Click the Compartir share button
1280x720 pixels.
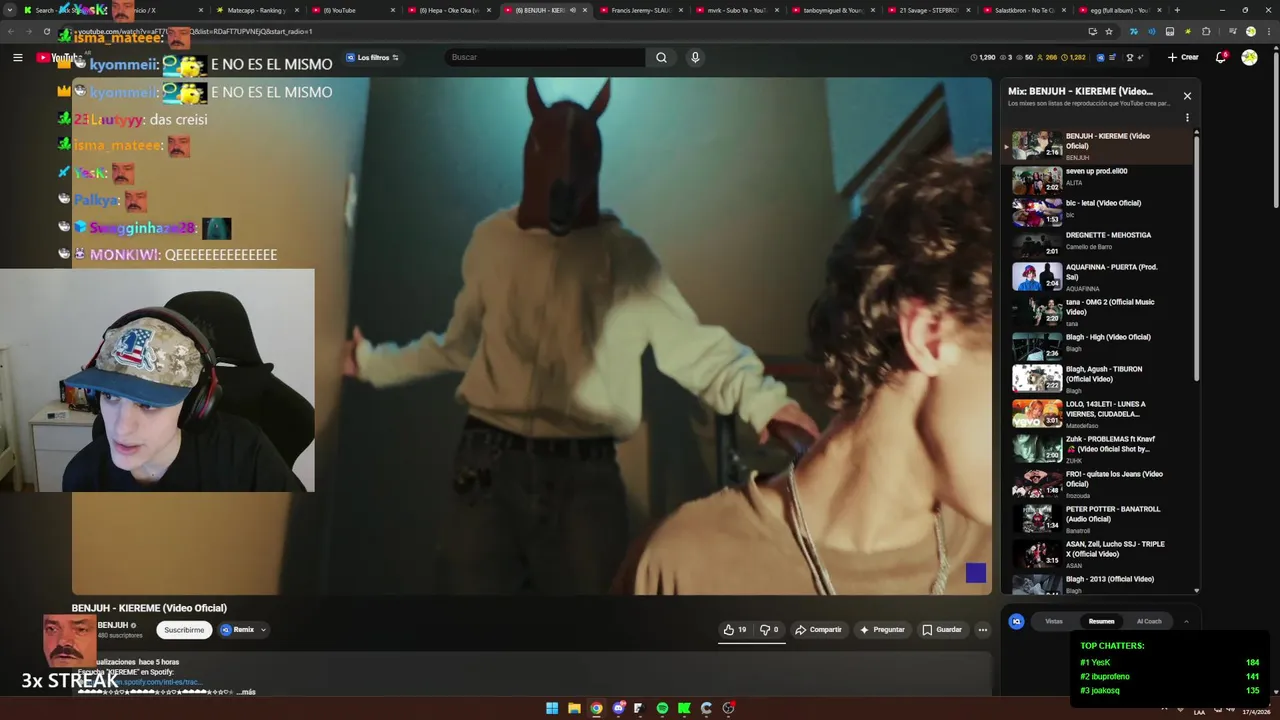[x=818, y=630]
